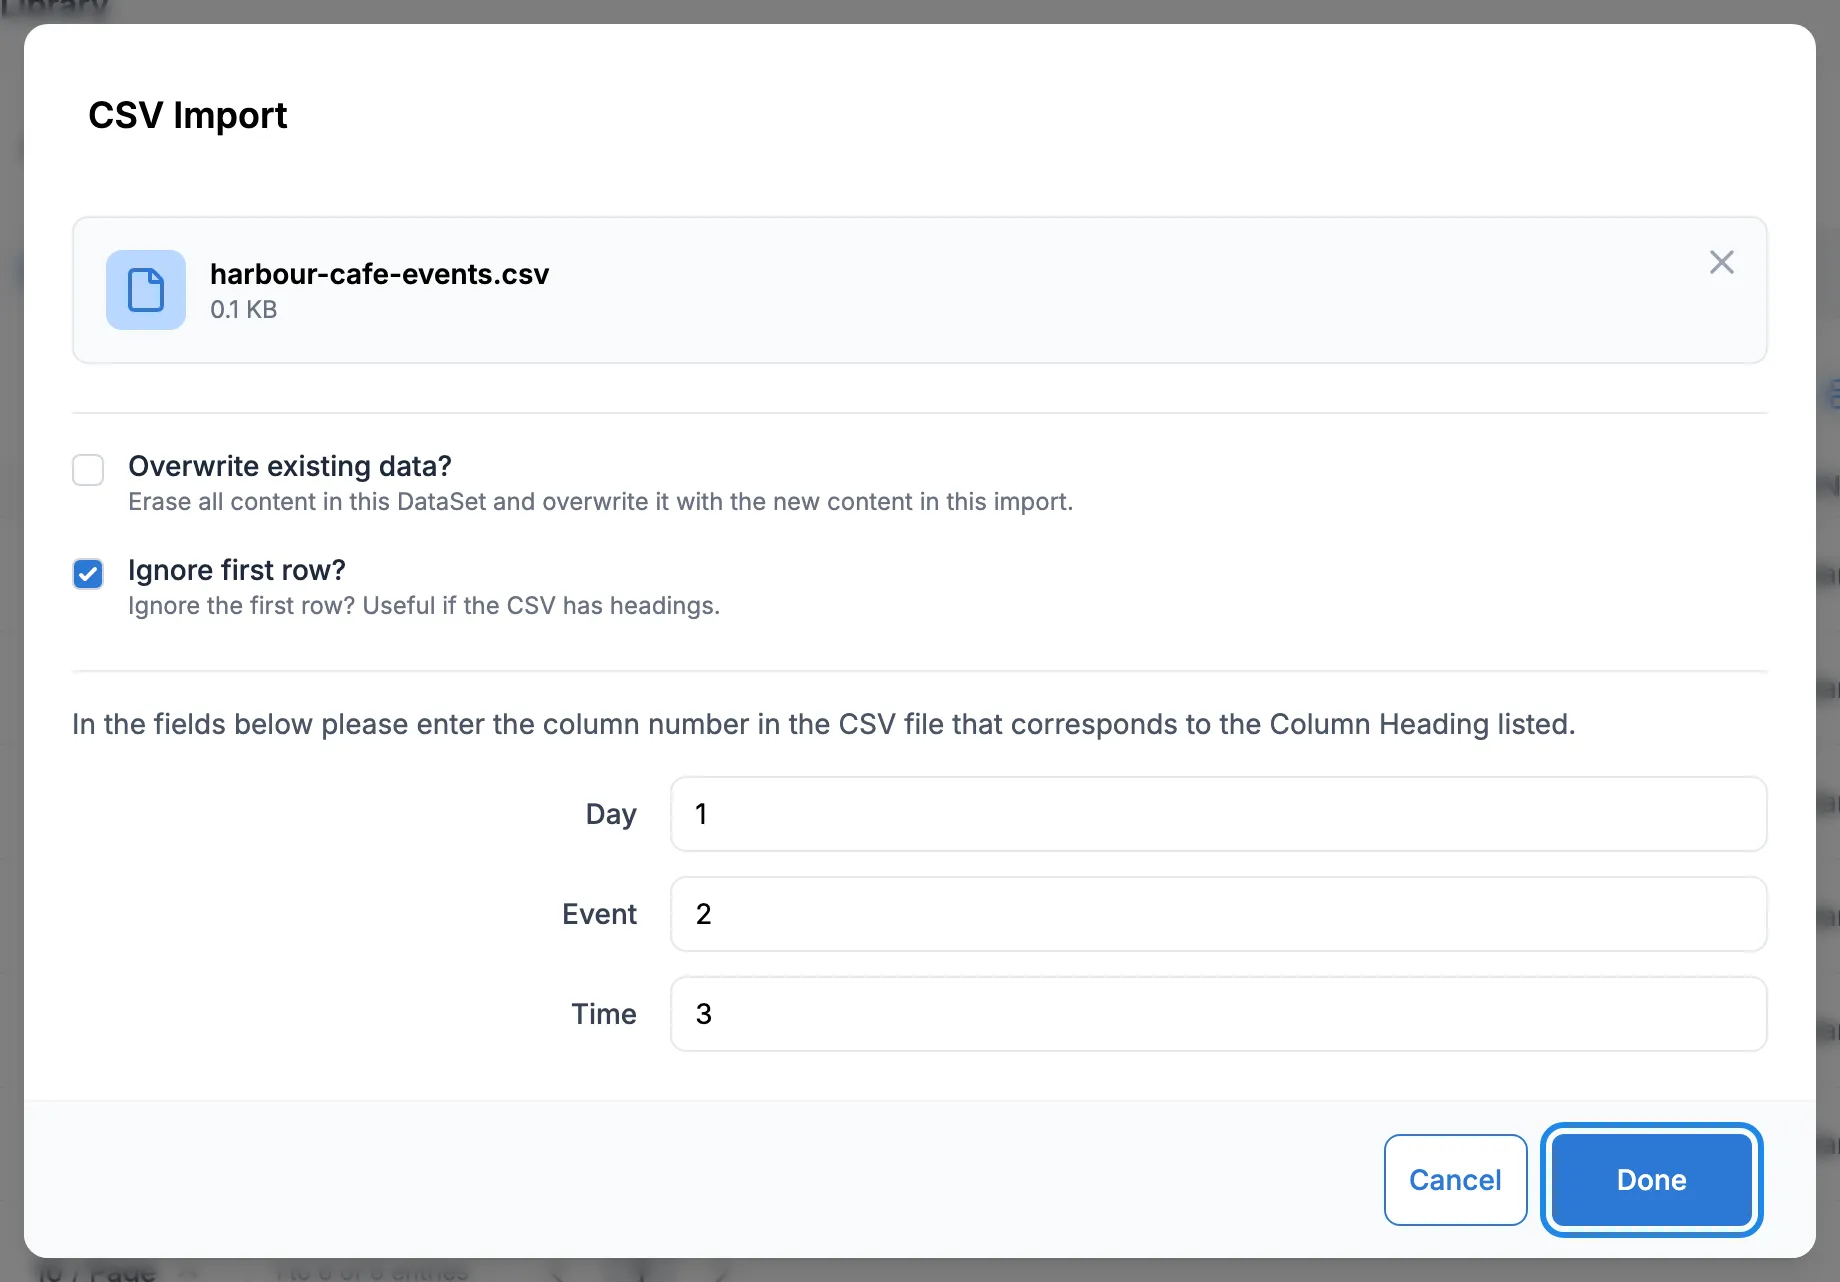Confirm import with the Done button
The image size is (1840, 1282).
pos(1651,1180)
